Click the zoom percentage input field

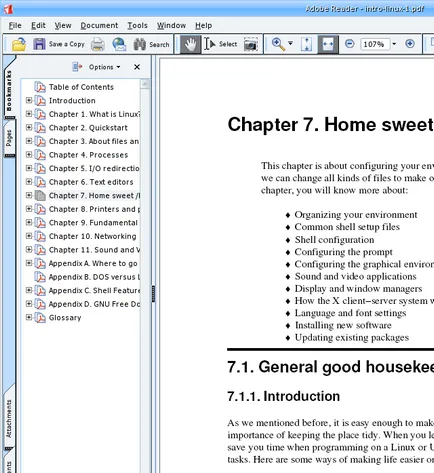(375, 44)
